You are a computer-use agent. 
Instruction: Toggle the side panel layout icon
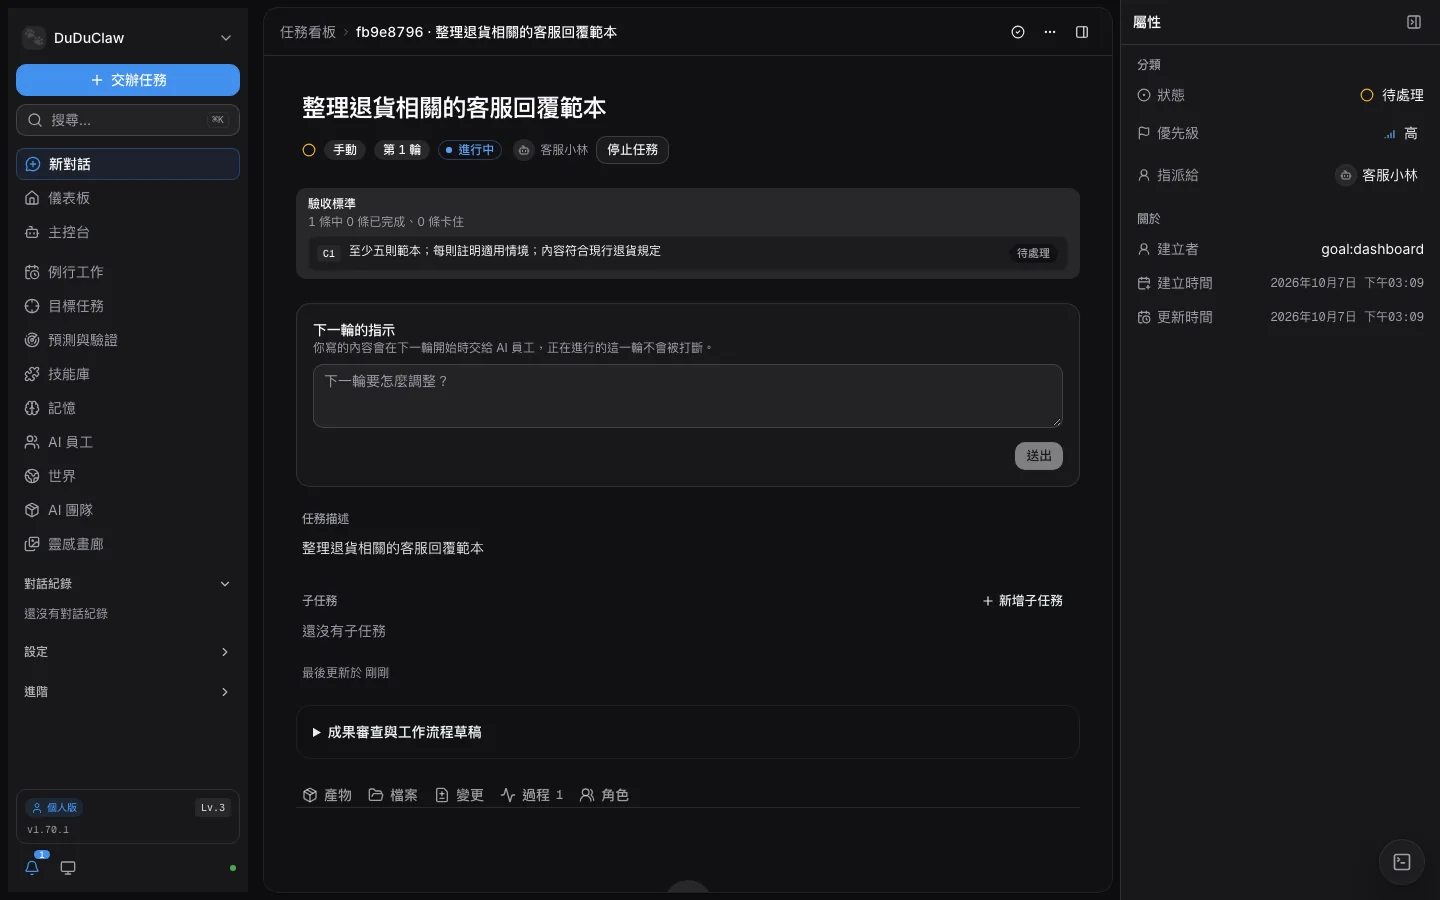point(1082,32)
